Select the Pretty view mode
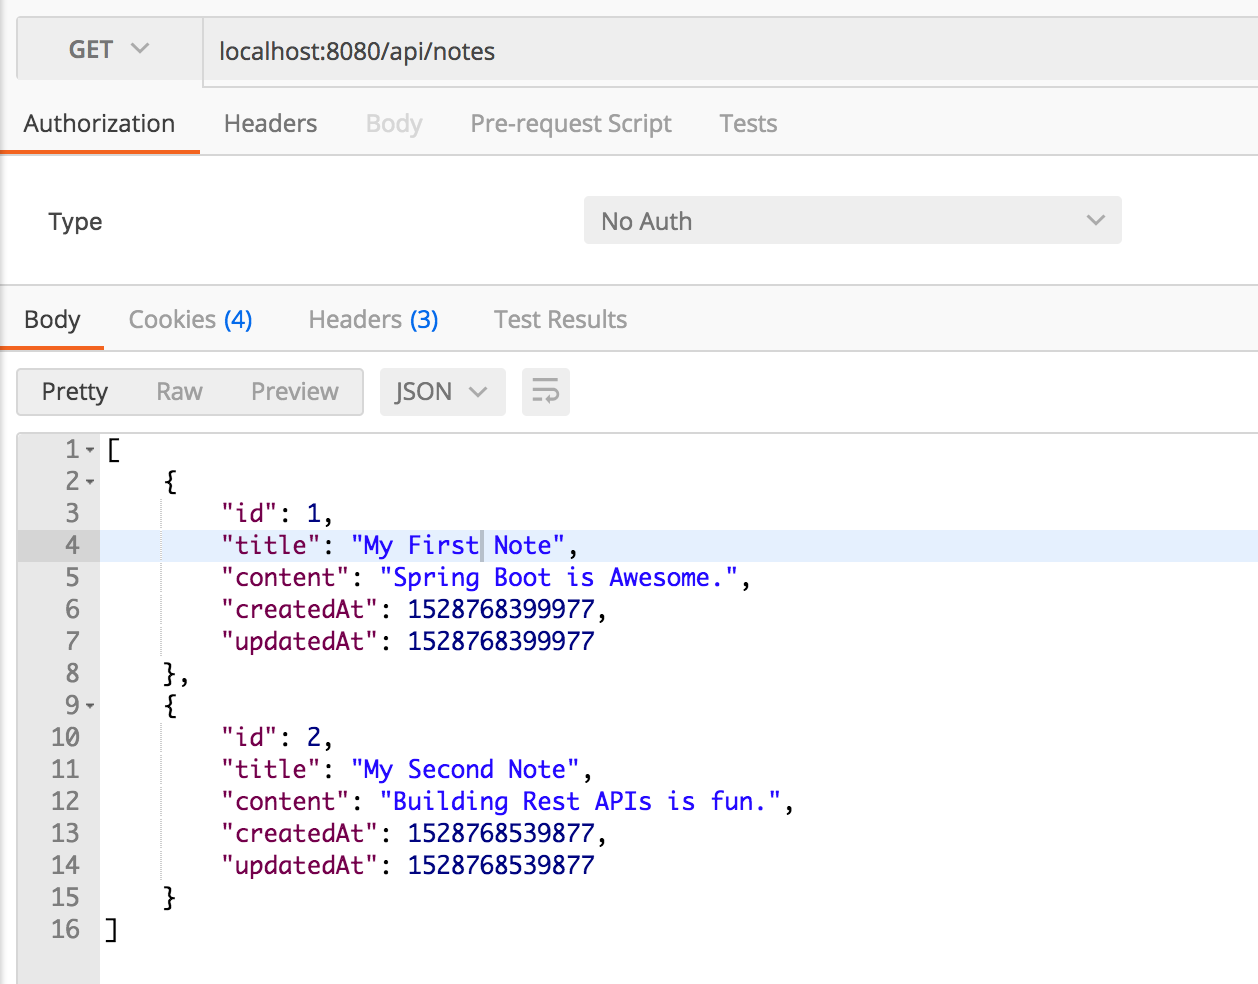The image size is (1258, 984). click(75, 391)
